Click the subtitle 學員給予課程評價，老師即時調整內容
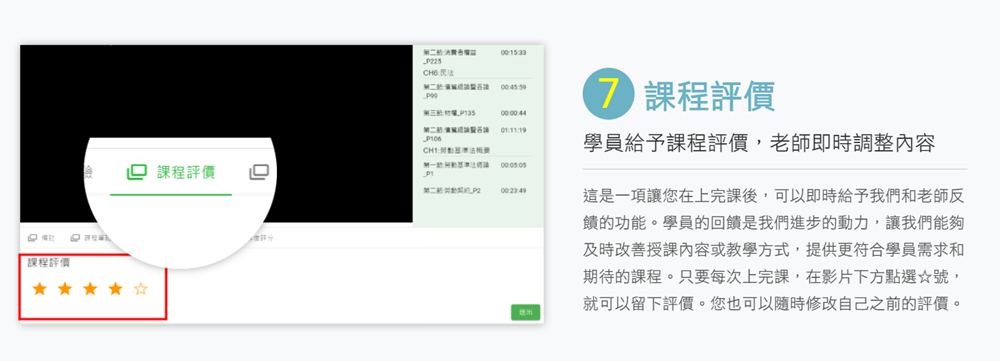Screen dimensions: 1000x361 pos(759,143)
